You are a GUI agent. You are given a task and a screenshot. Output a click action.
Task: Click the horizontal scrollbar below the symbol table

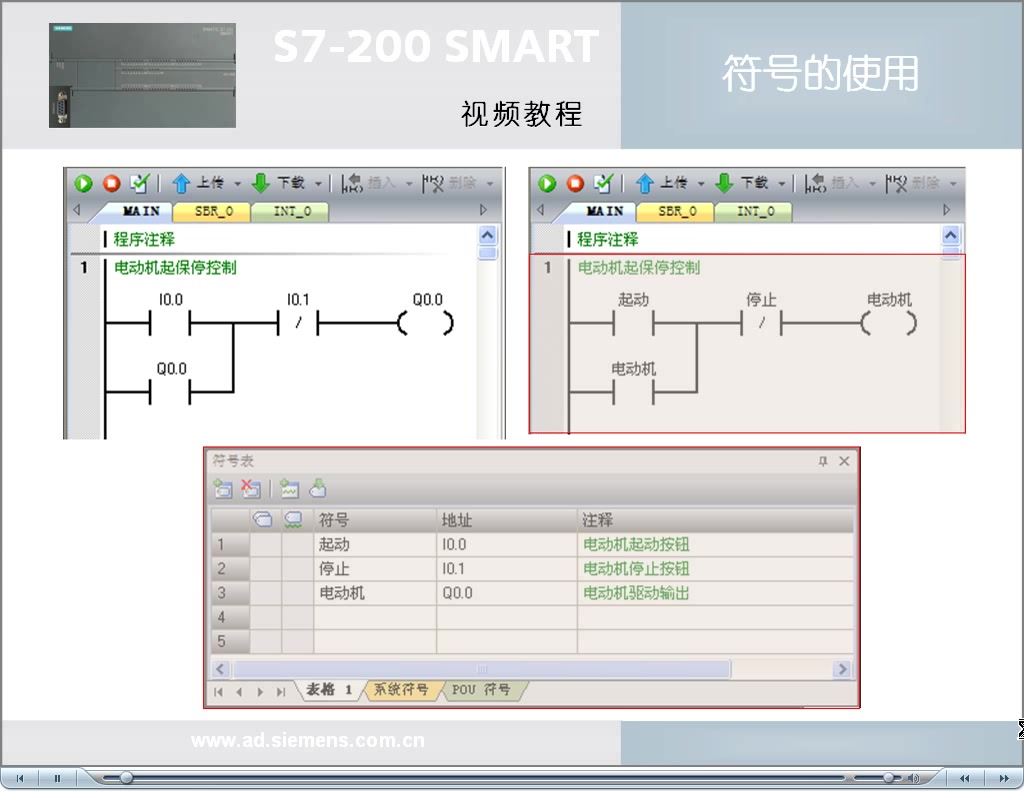point(480,668)
